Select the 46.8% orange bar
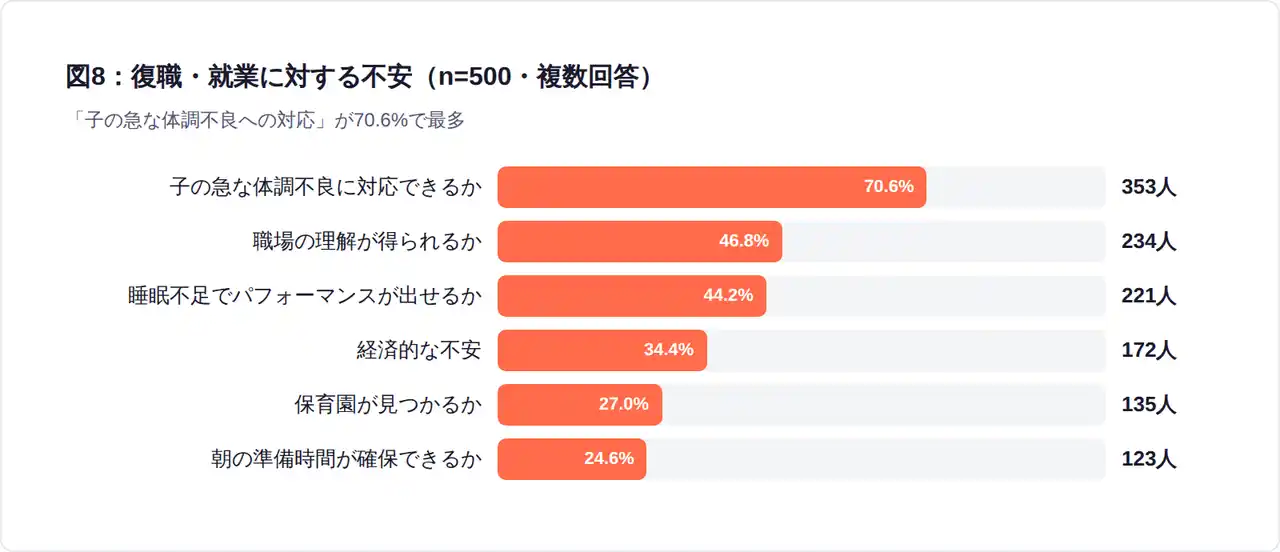Screen dimensions: 1280x552 coord(639,241)
